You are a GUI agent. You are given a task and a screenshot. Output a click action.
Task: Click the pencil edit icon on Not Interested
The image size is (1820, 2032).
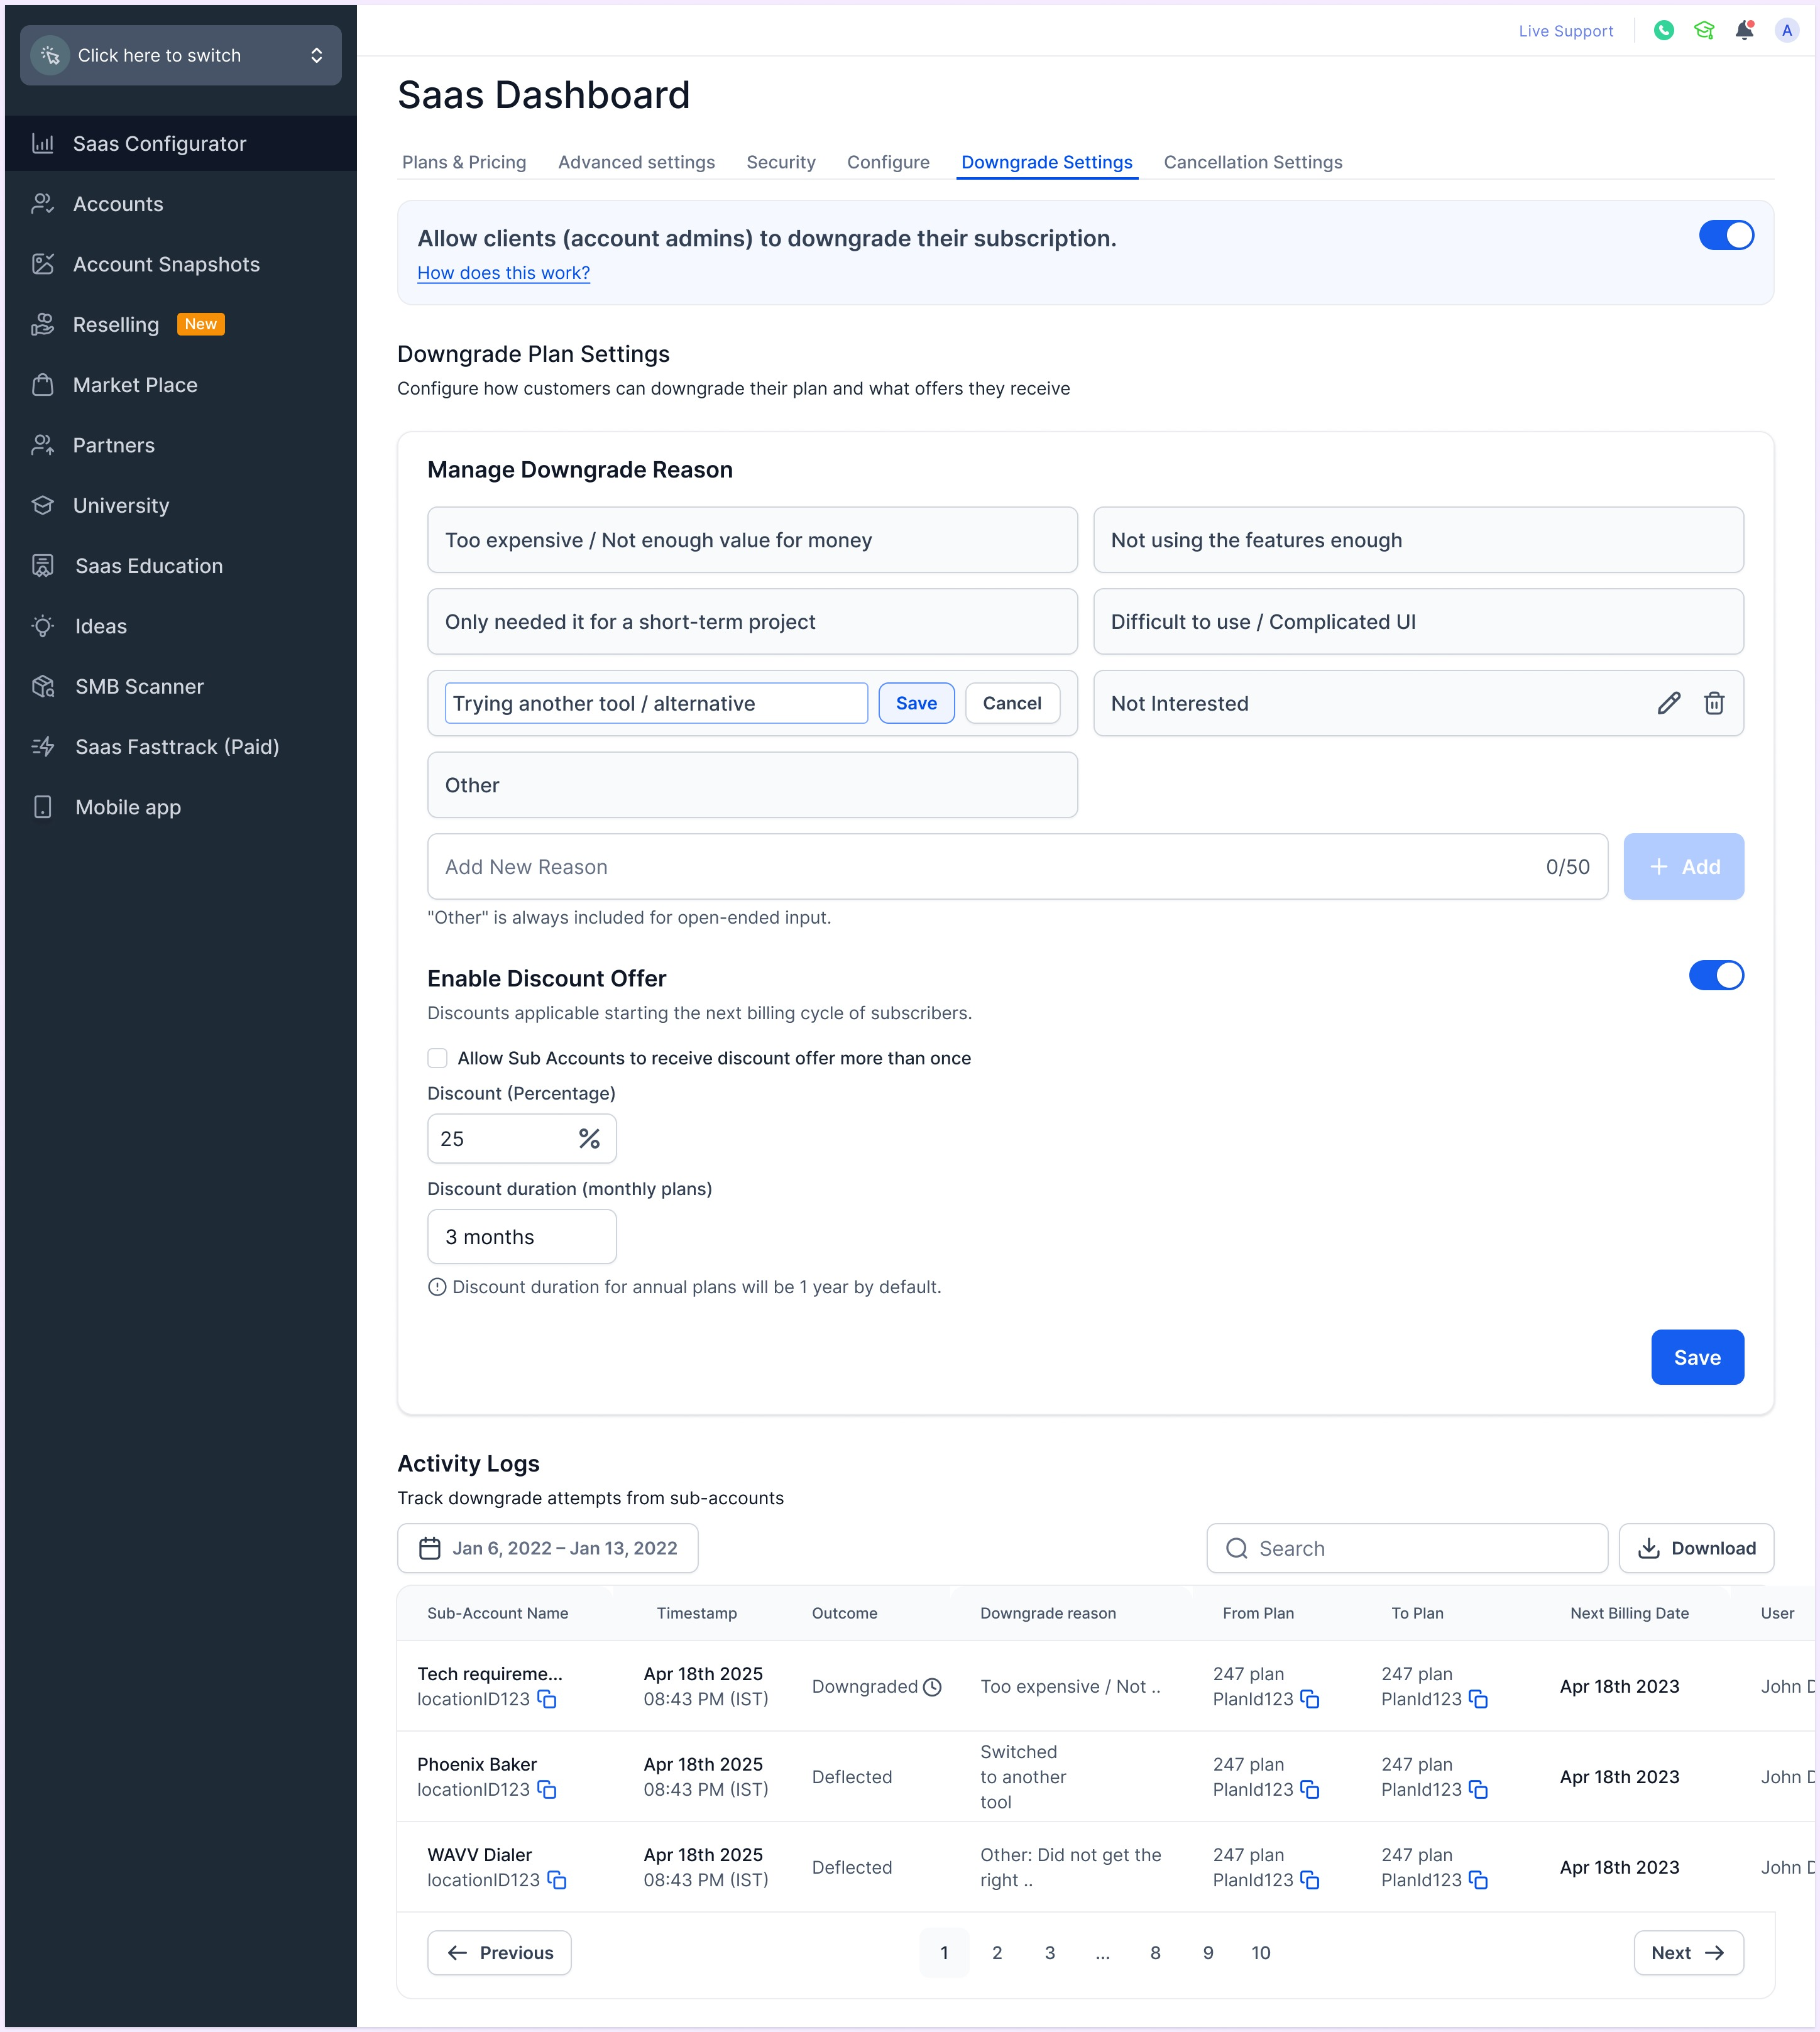(1668, 703)
